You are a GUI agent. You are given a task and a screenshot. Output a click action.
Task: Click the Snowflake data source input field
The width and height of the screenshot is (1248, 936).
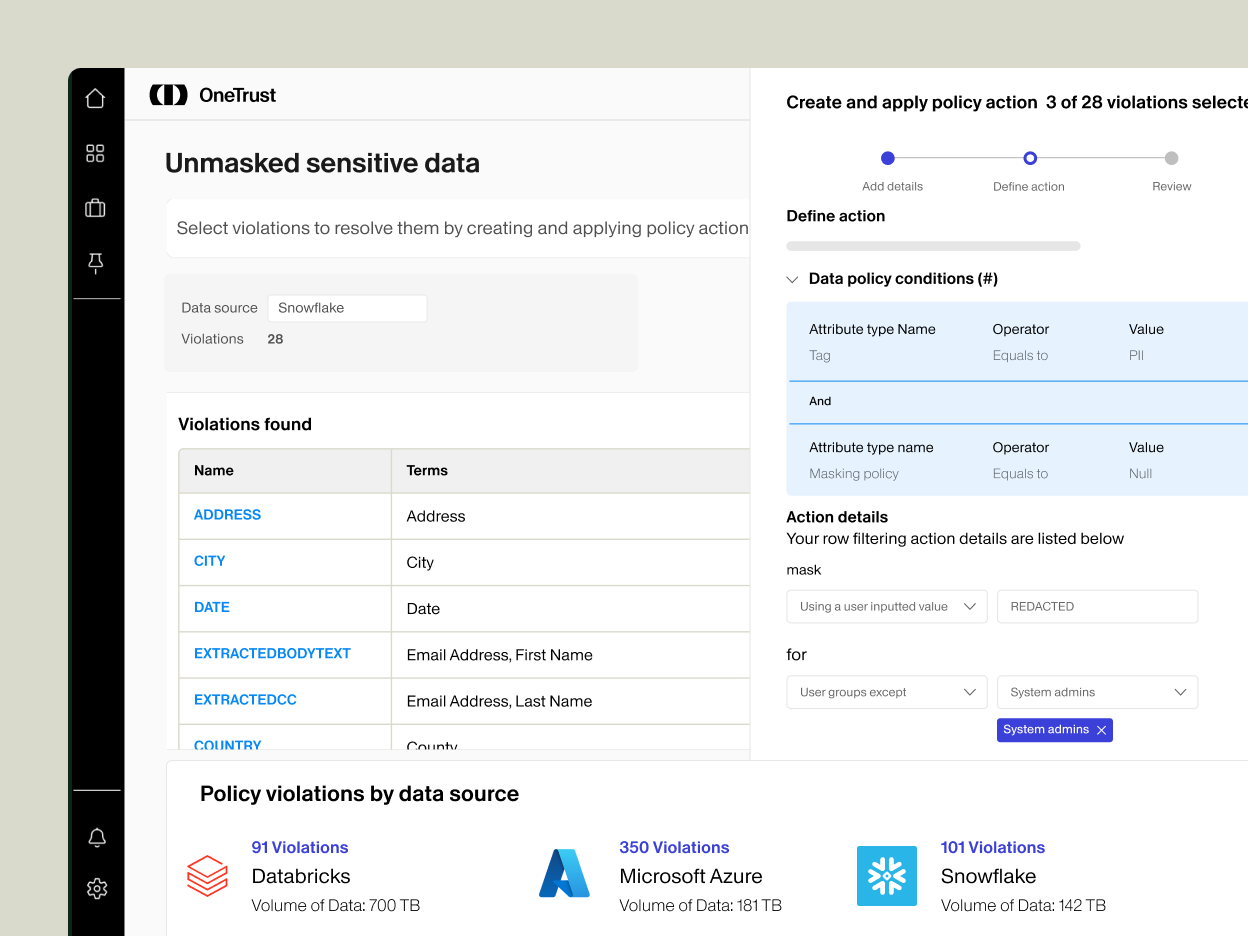(347, 308)
